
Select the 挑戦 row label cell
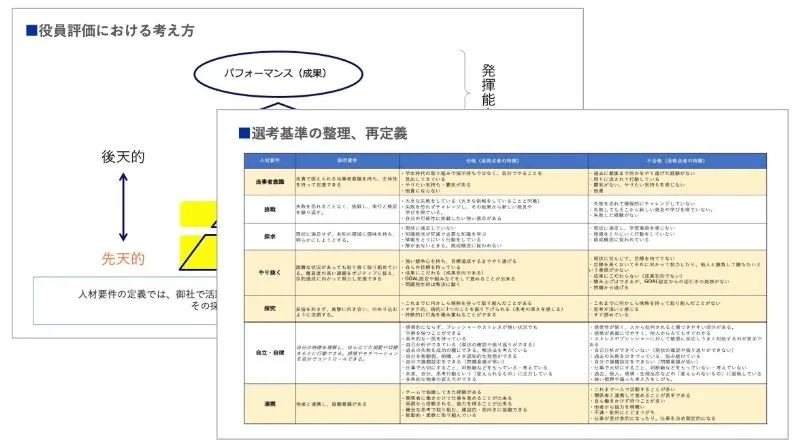click(x=269, y=209)
